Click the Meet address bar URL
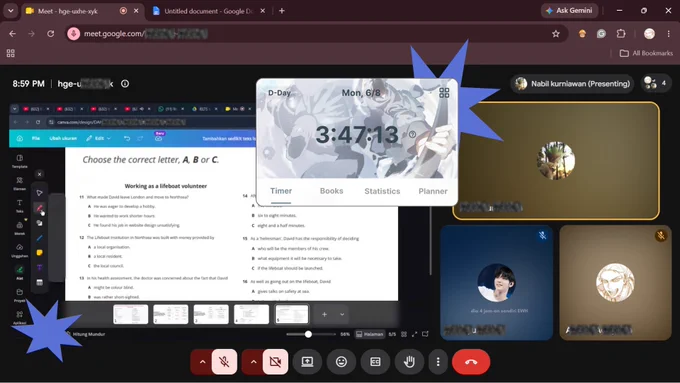The height and width of the screenshot is (383, 680). 145,34
